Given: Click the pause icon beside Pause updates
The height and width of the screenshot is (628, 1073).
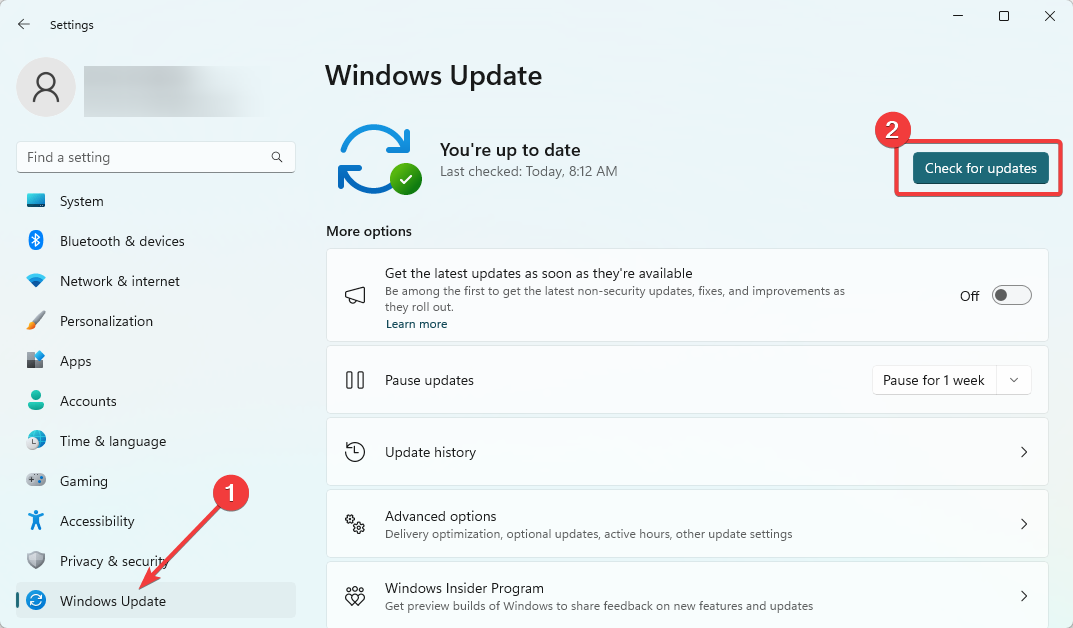Looking at the screenshot, I should [x=354, y=380].
